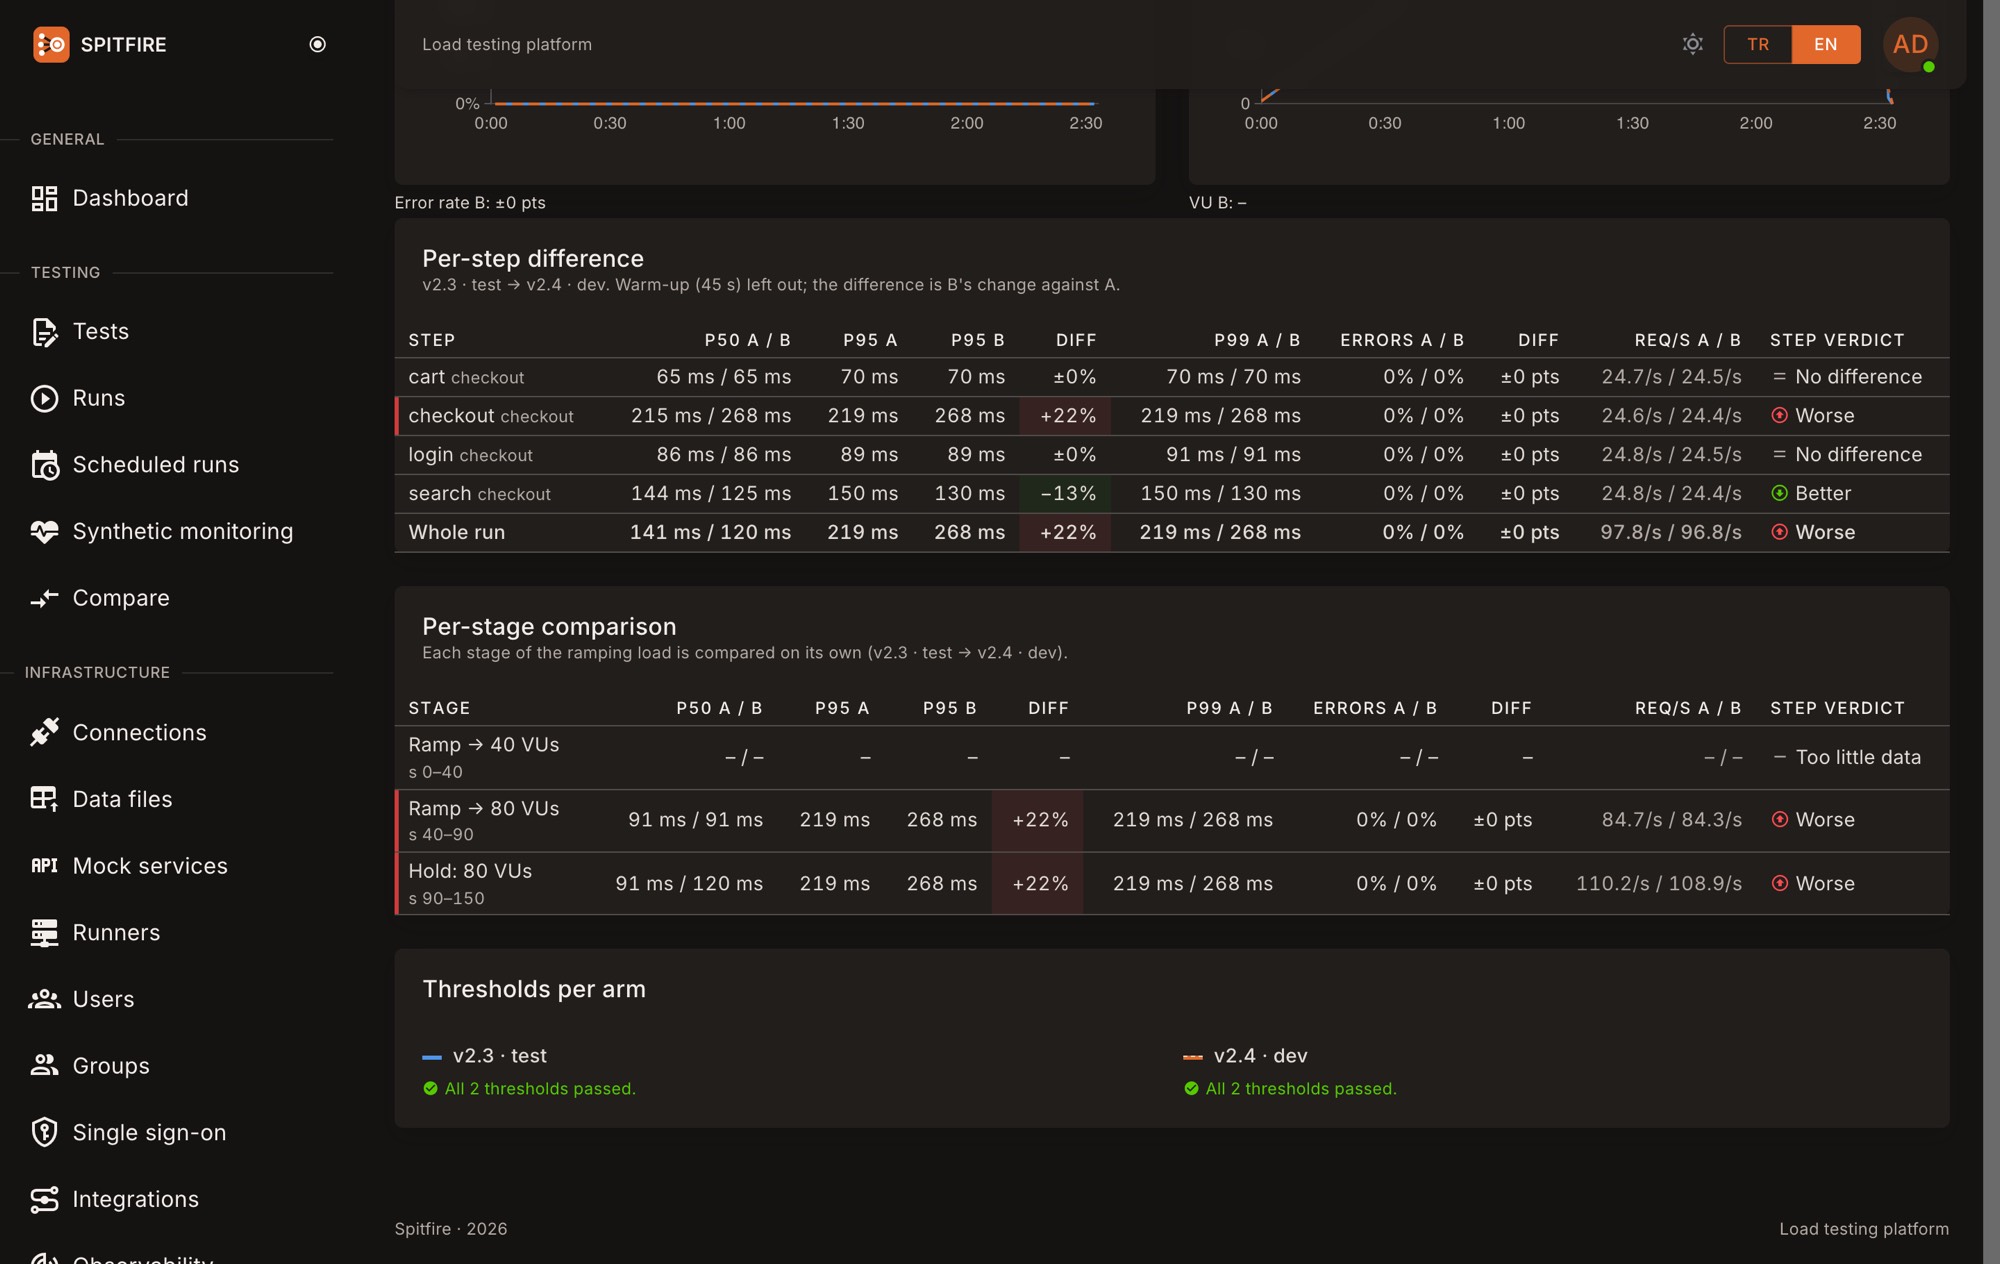Click the Integrations icon in sidebar
This screenshot has width=2000, height=1264.
44,1199
